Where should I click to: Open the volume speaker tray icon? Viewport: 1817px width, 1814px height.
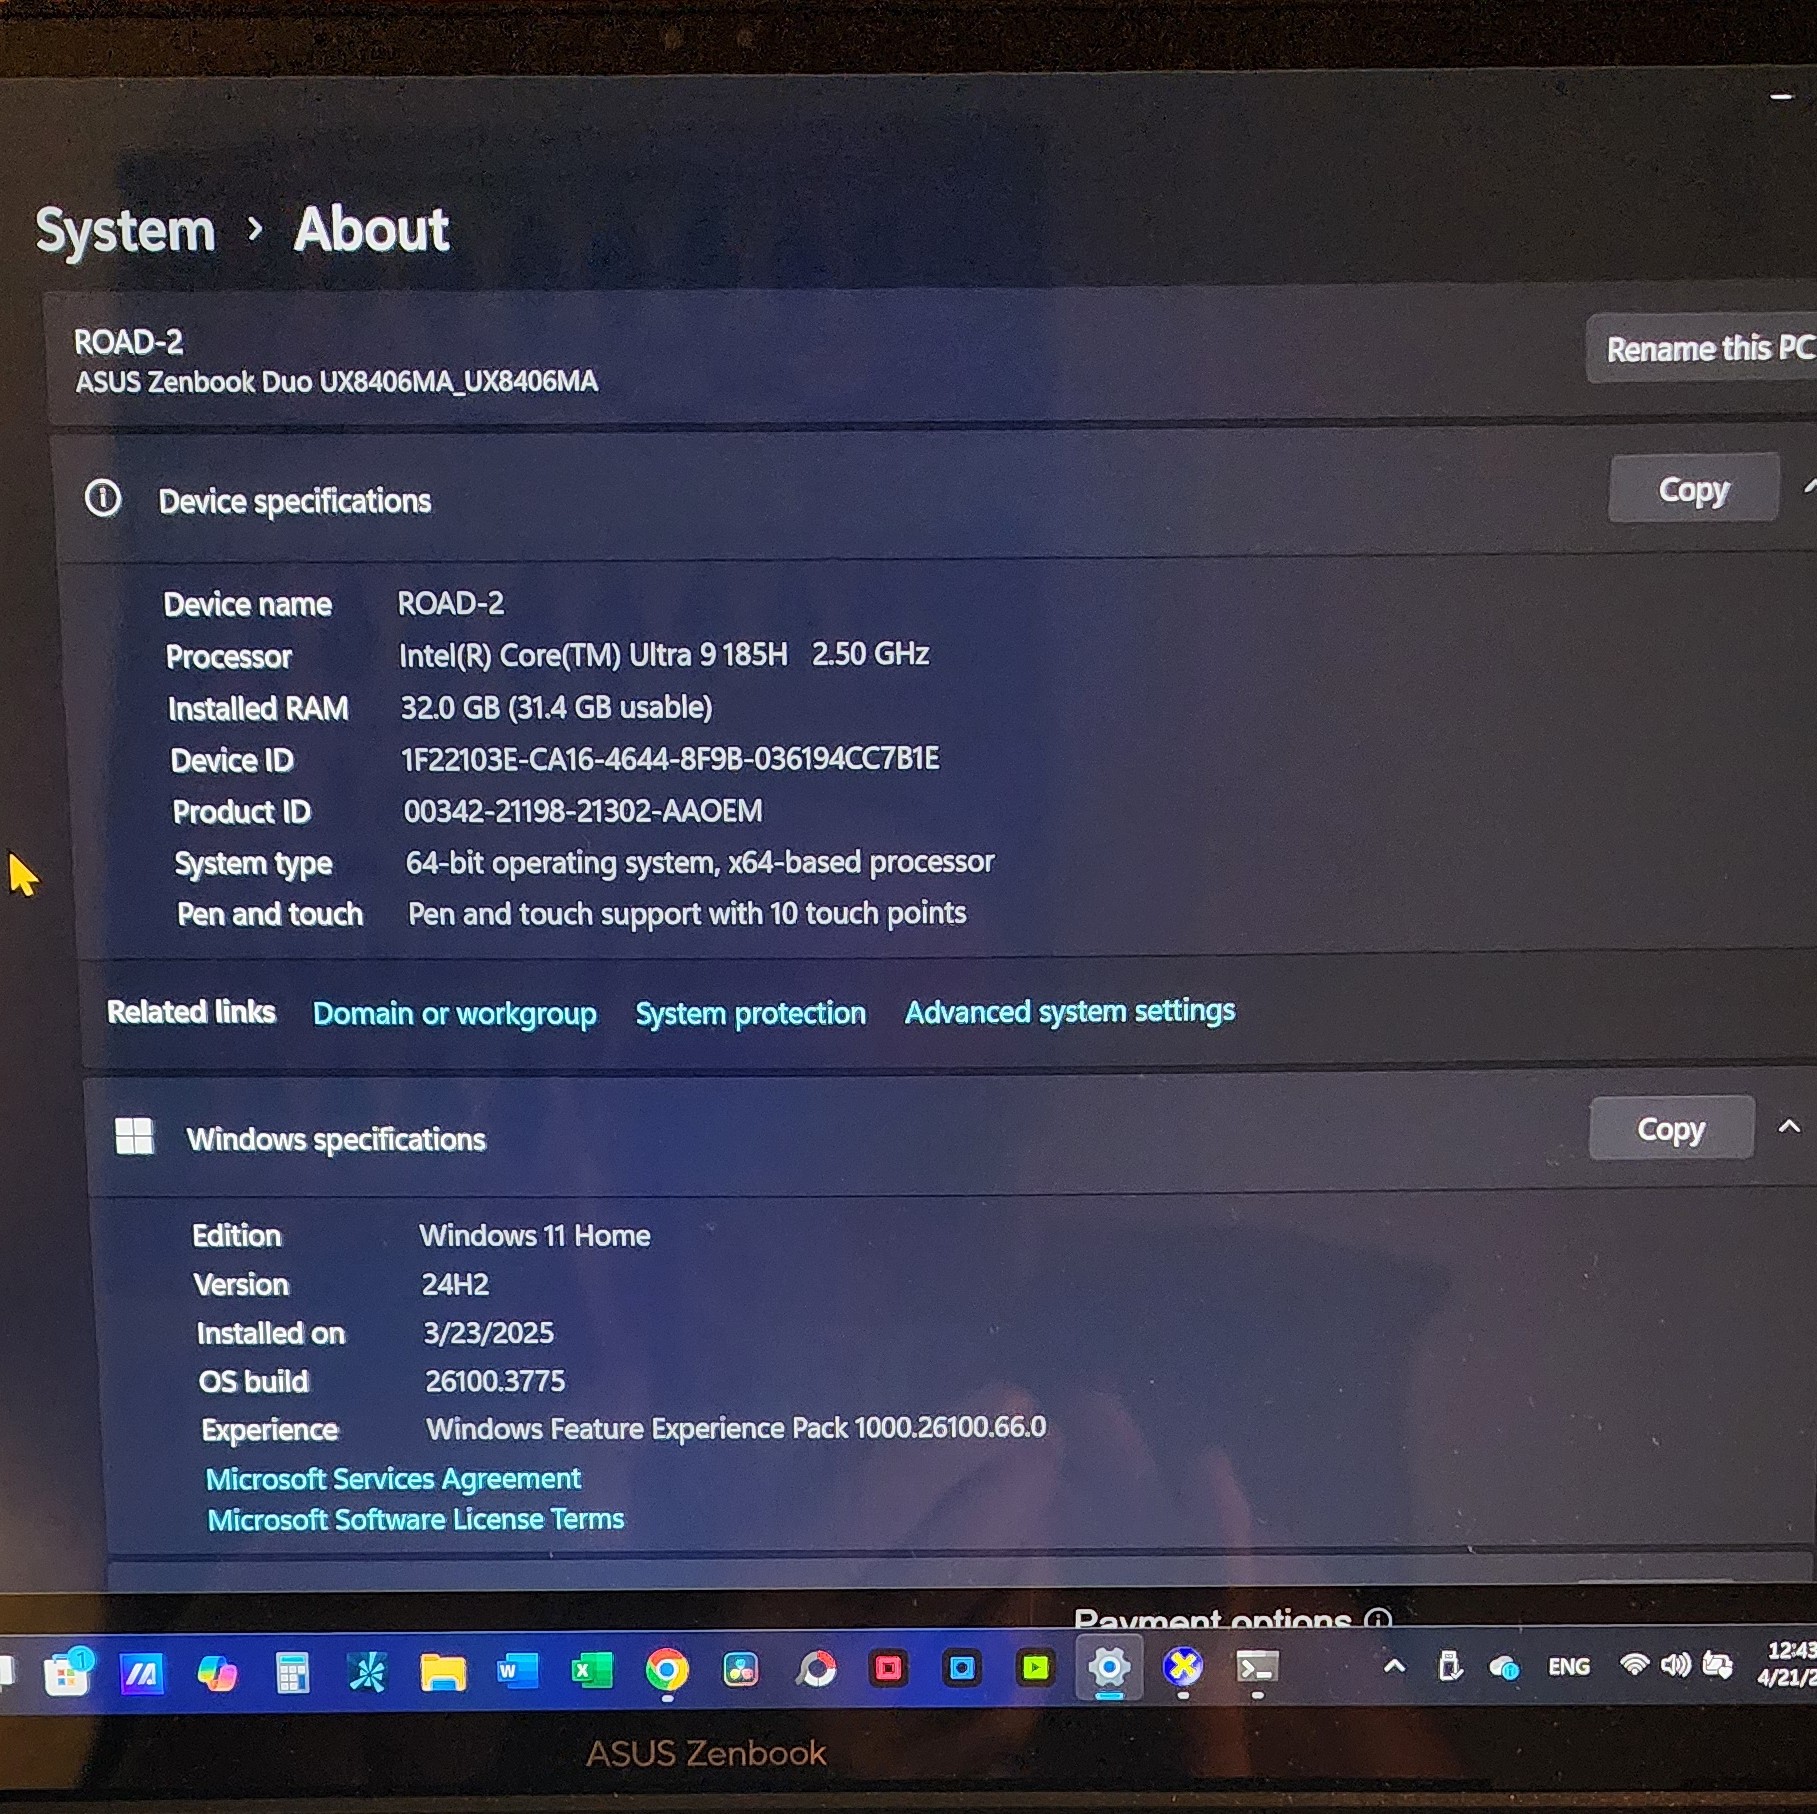[1676, 1664]
